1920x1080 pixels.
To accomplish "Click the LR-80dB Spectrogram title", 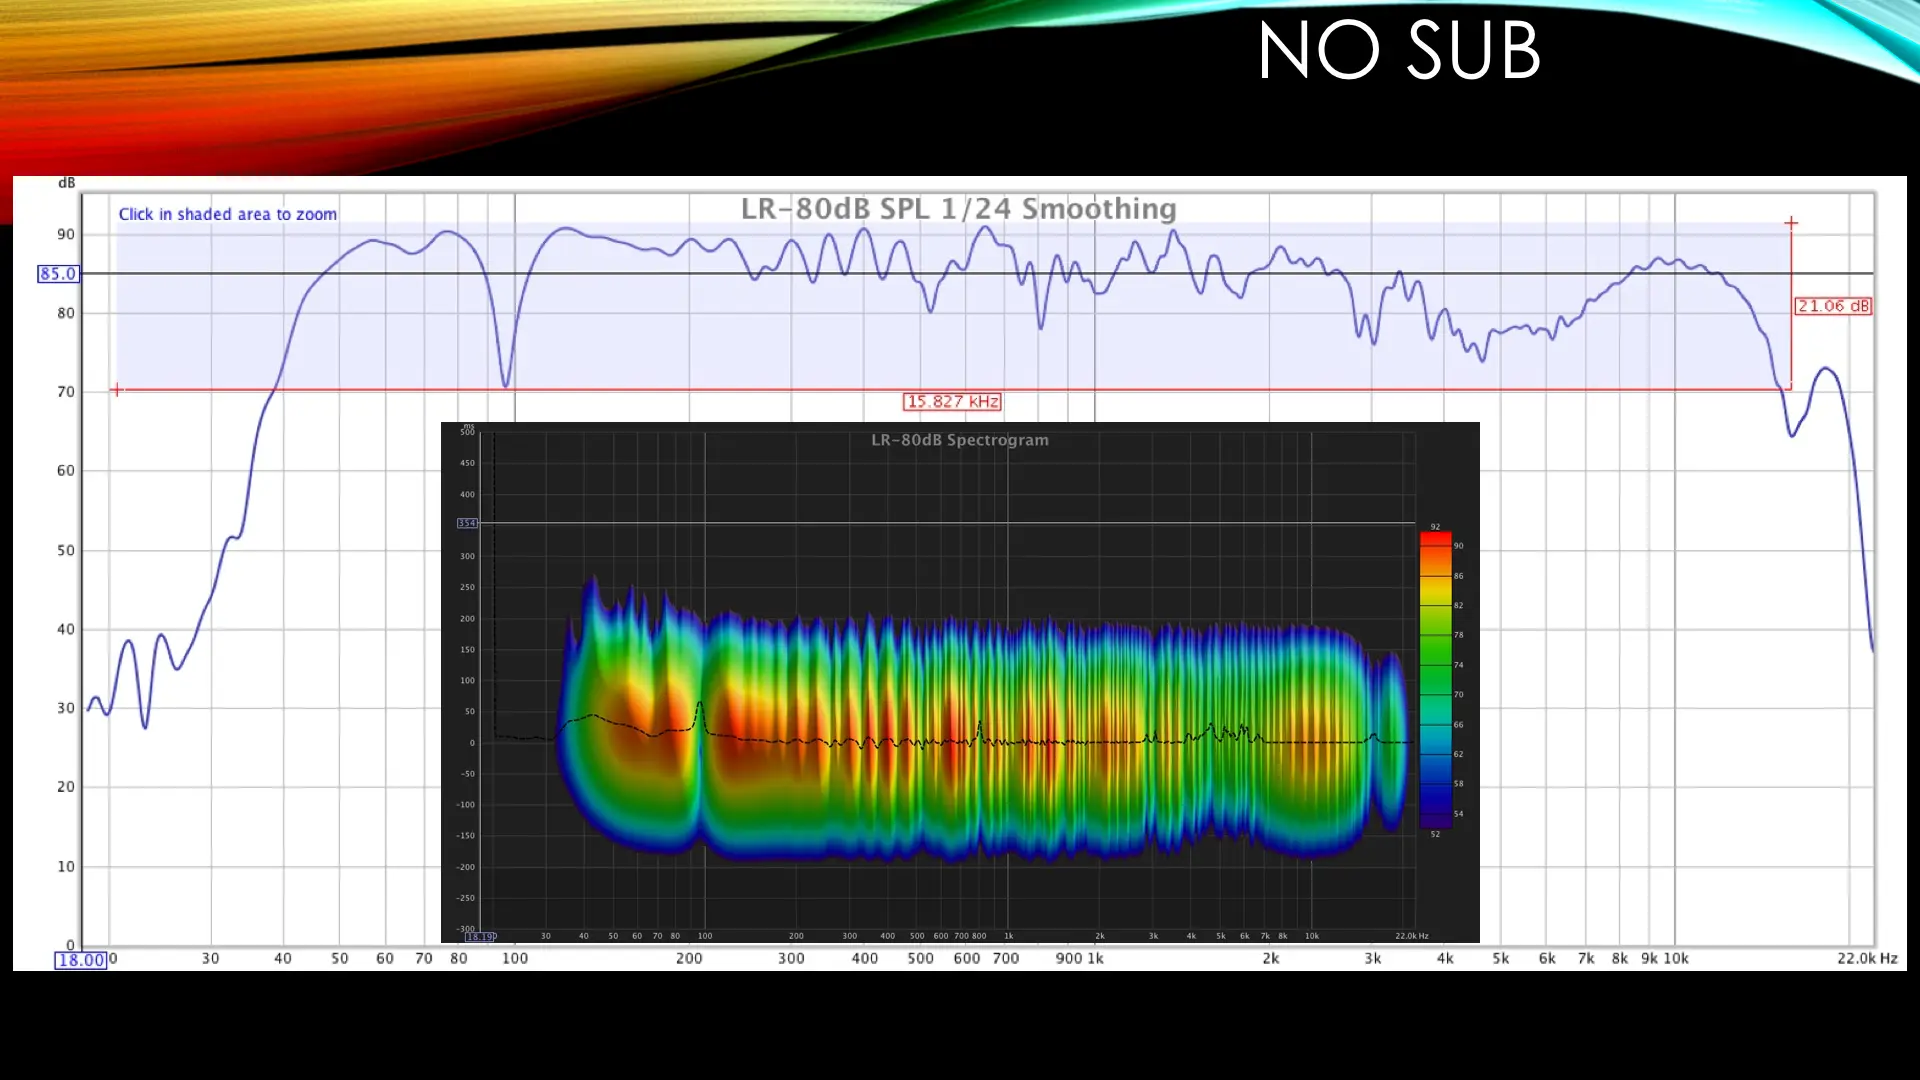I will click(959, 440).
